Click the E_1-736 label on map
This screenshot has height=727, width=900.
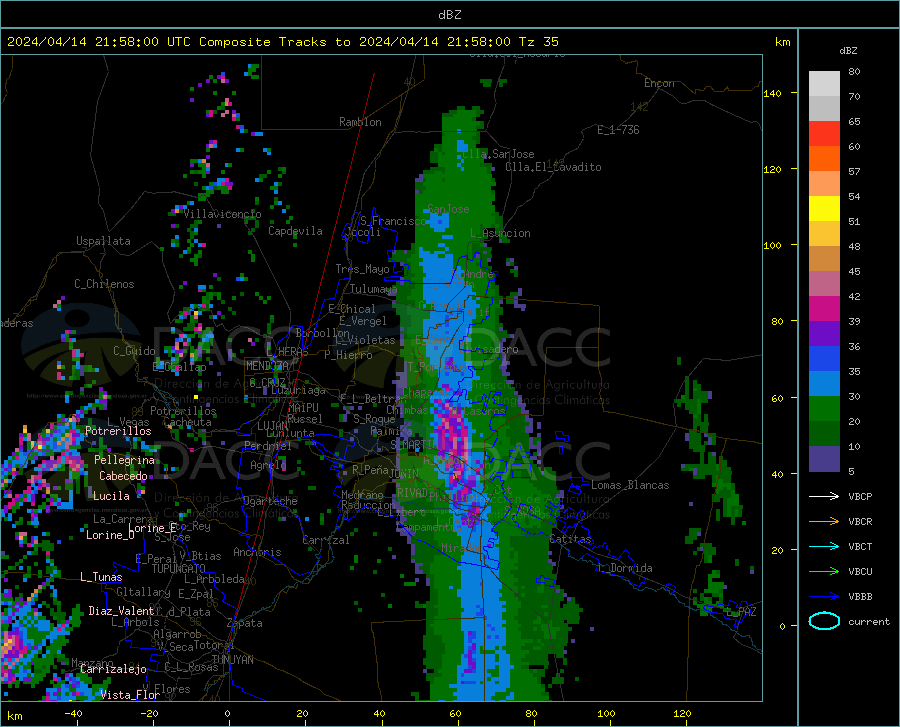pyautogui.click(x=618, y=130)
